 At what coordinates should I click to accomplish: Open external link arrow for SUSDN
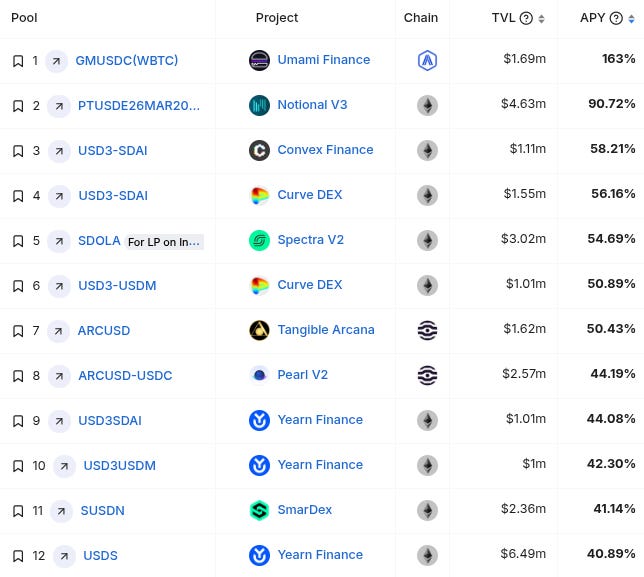pyautogui.click(x=61, y=511)
